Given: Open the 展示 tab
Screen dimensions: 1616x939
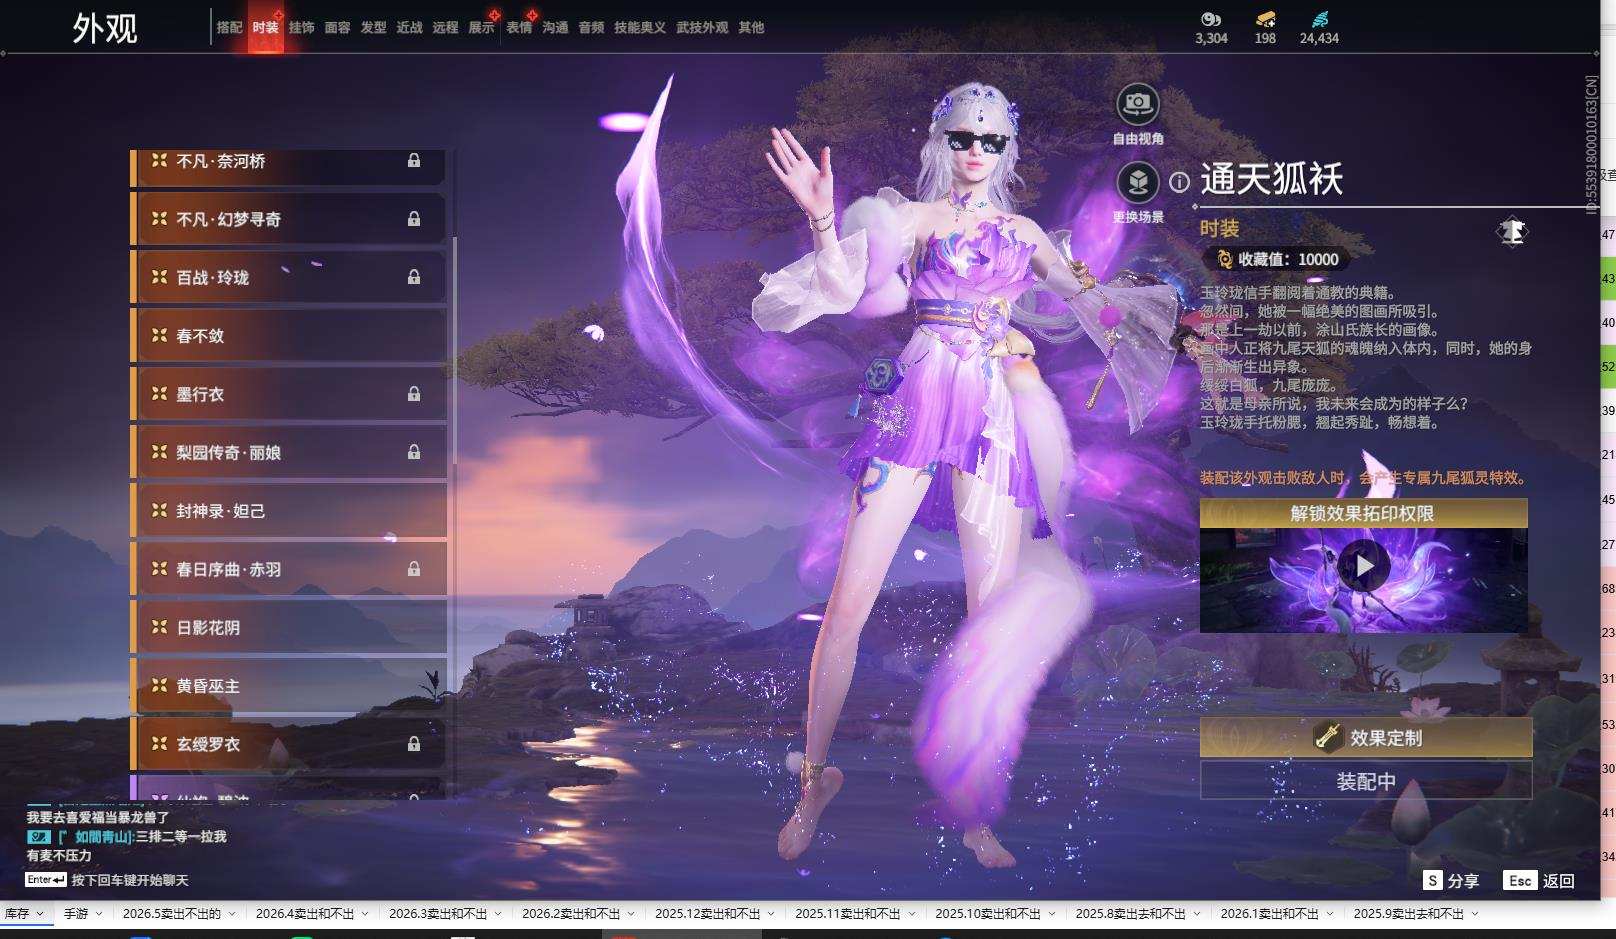Looking at the screenshot, I should pyautogui.click(x=482, y=28).
